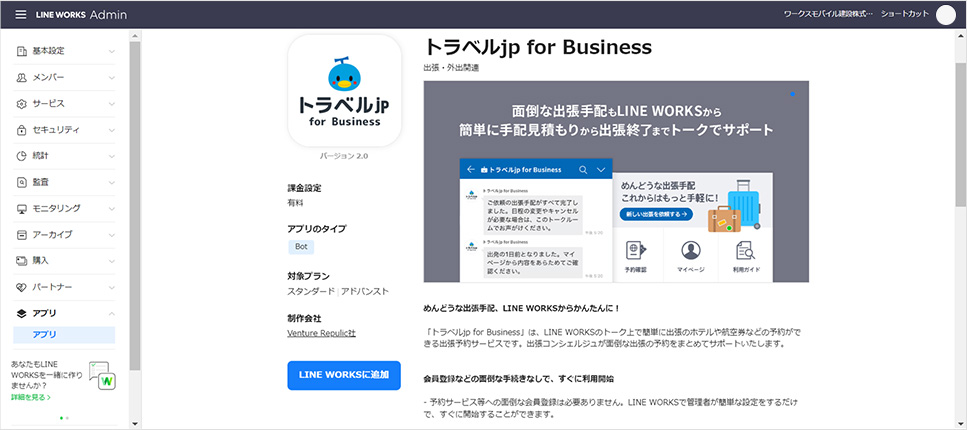The width and height of the screenshot is (967, 430).
Task: Expand the アーカイブ chevron
Action: coord(112,235)
